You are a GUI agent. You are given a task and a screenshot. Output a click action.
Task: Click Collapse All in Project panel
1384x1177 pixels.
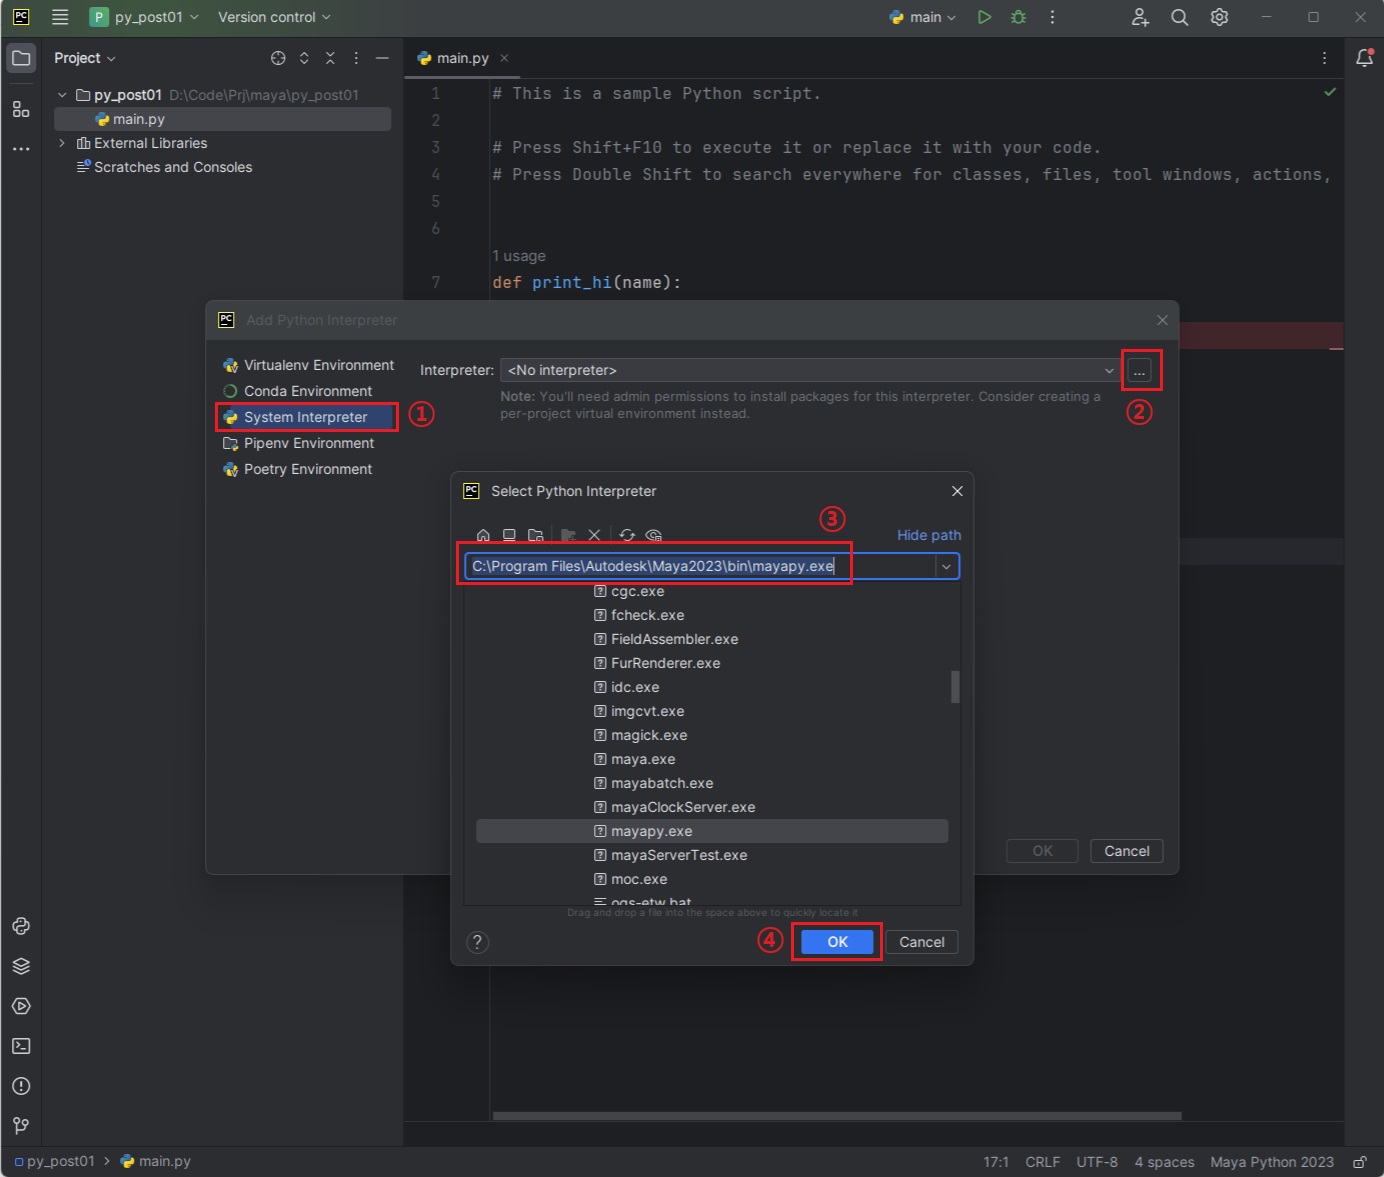330,58
